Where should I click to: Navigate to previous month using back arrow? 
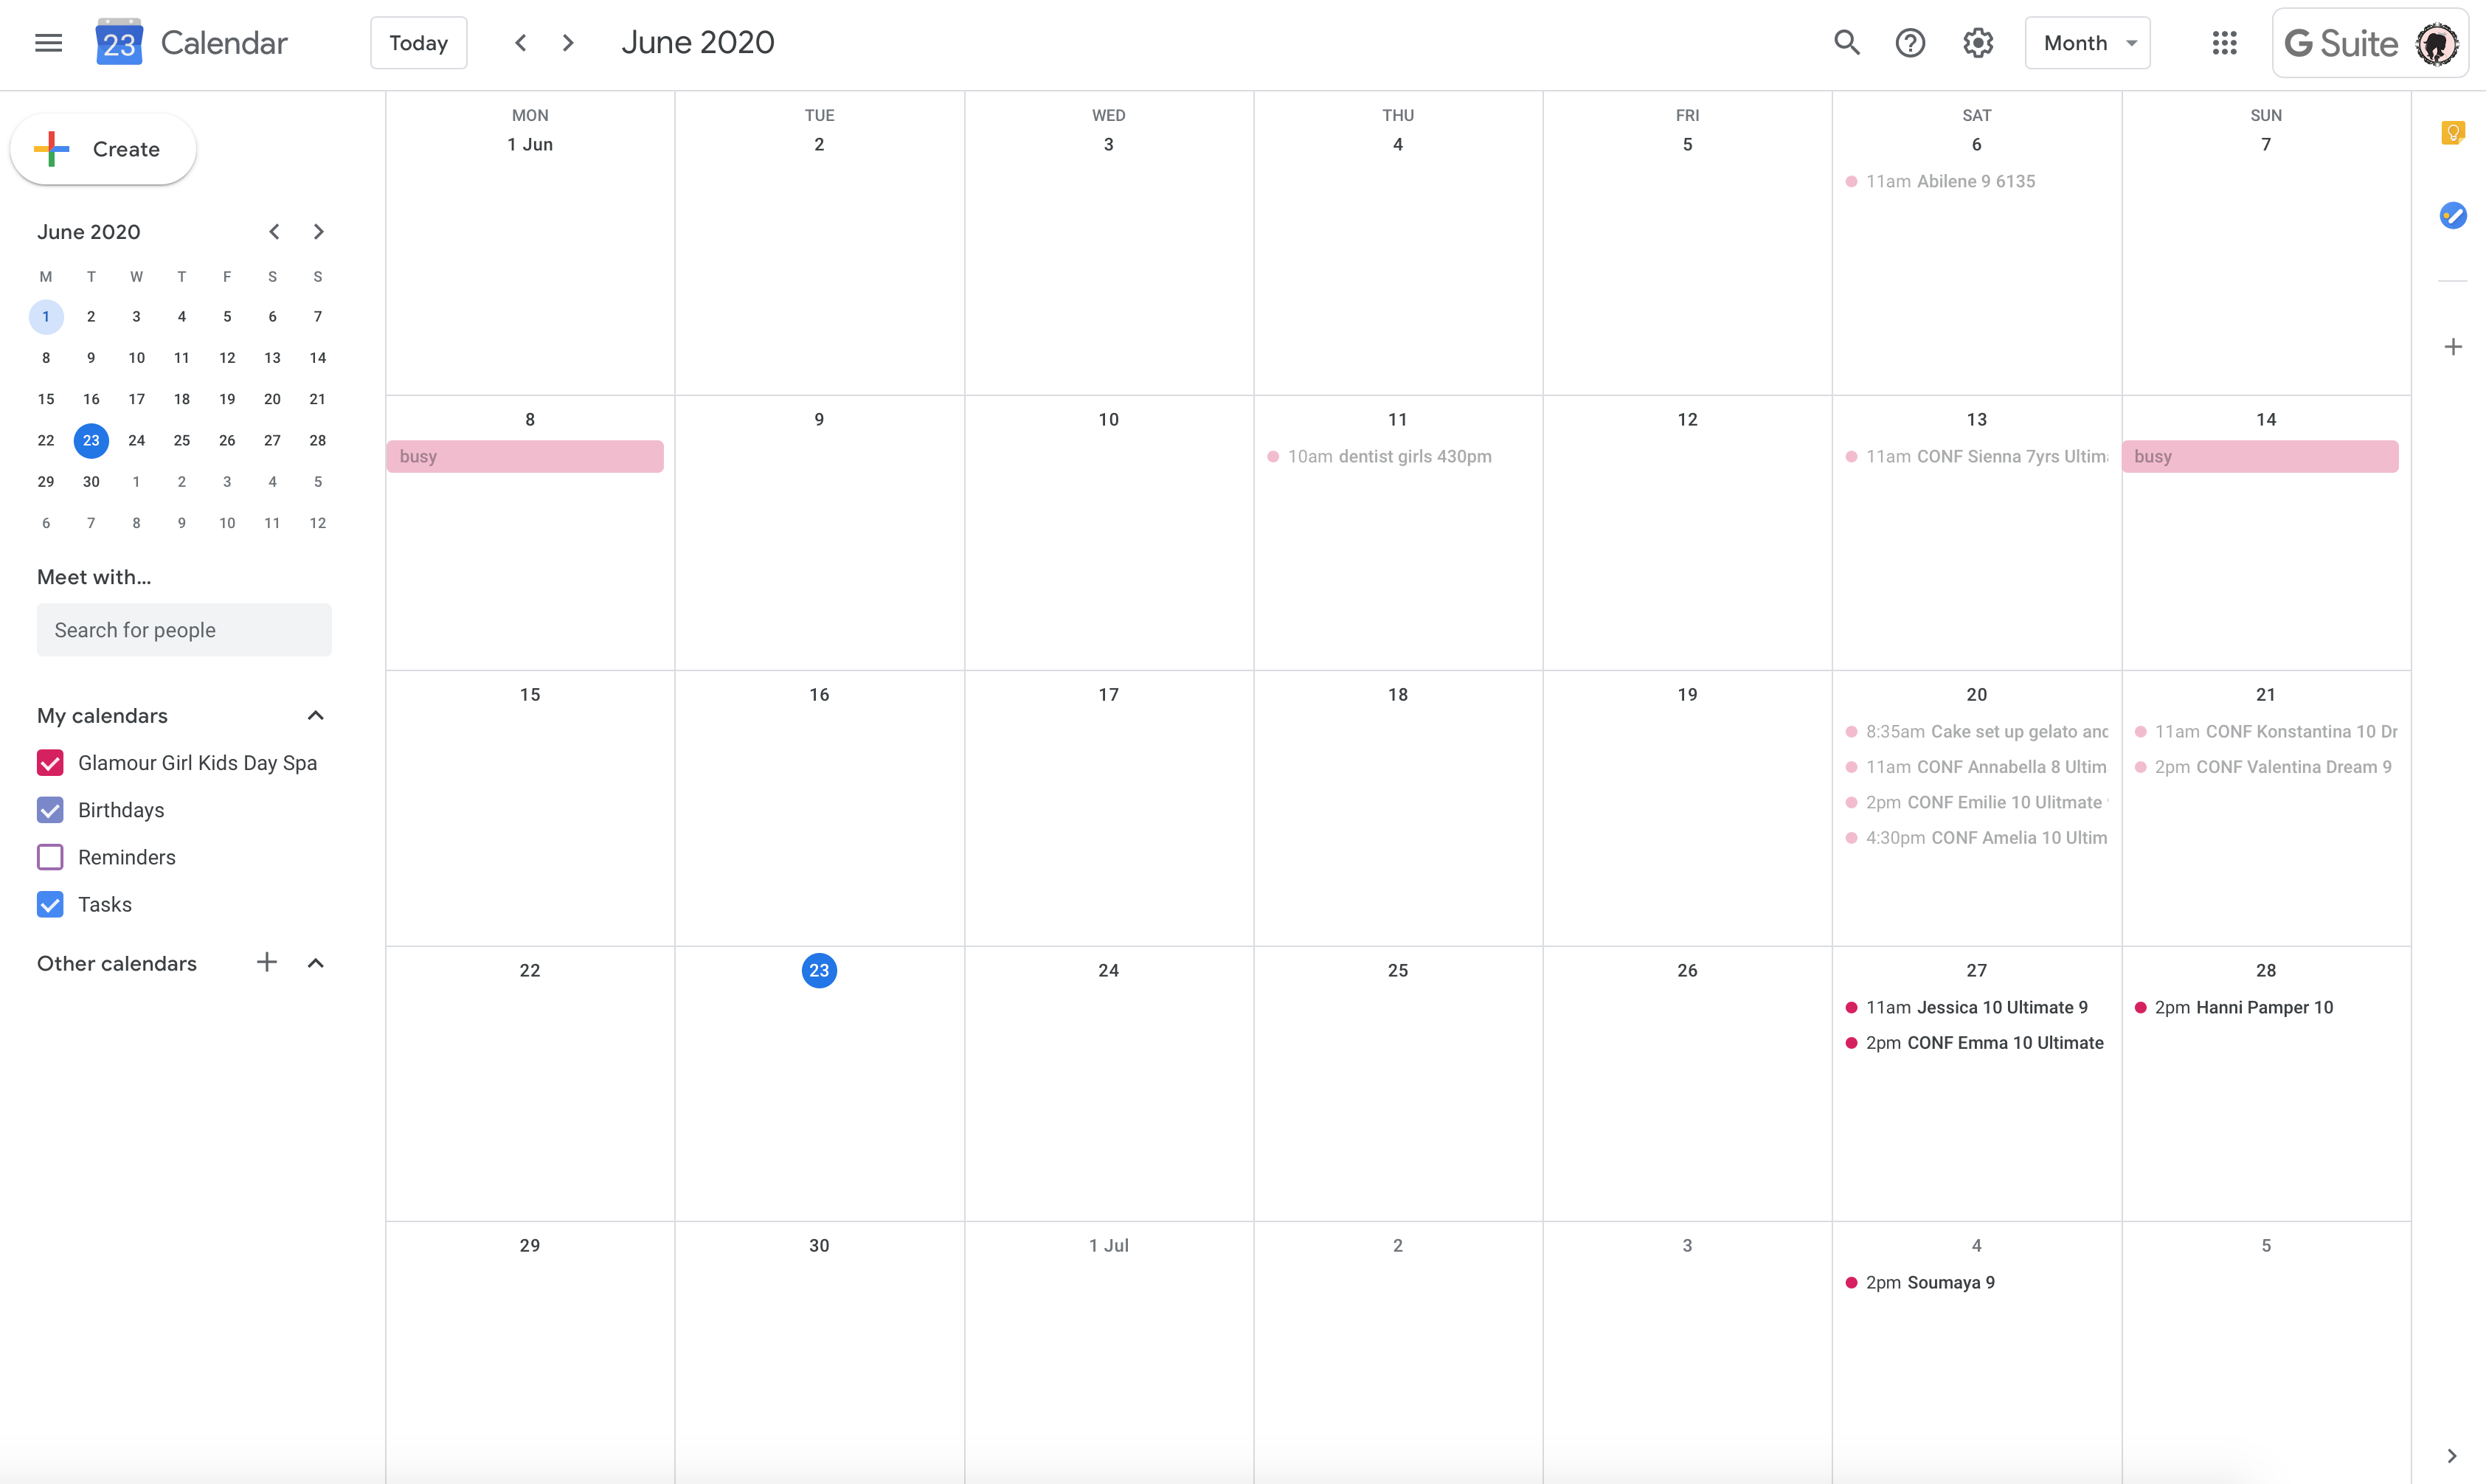tap(522, 42)
